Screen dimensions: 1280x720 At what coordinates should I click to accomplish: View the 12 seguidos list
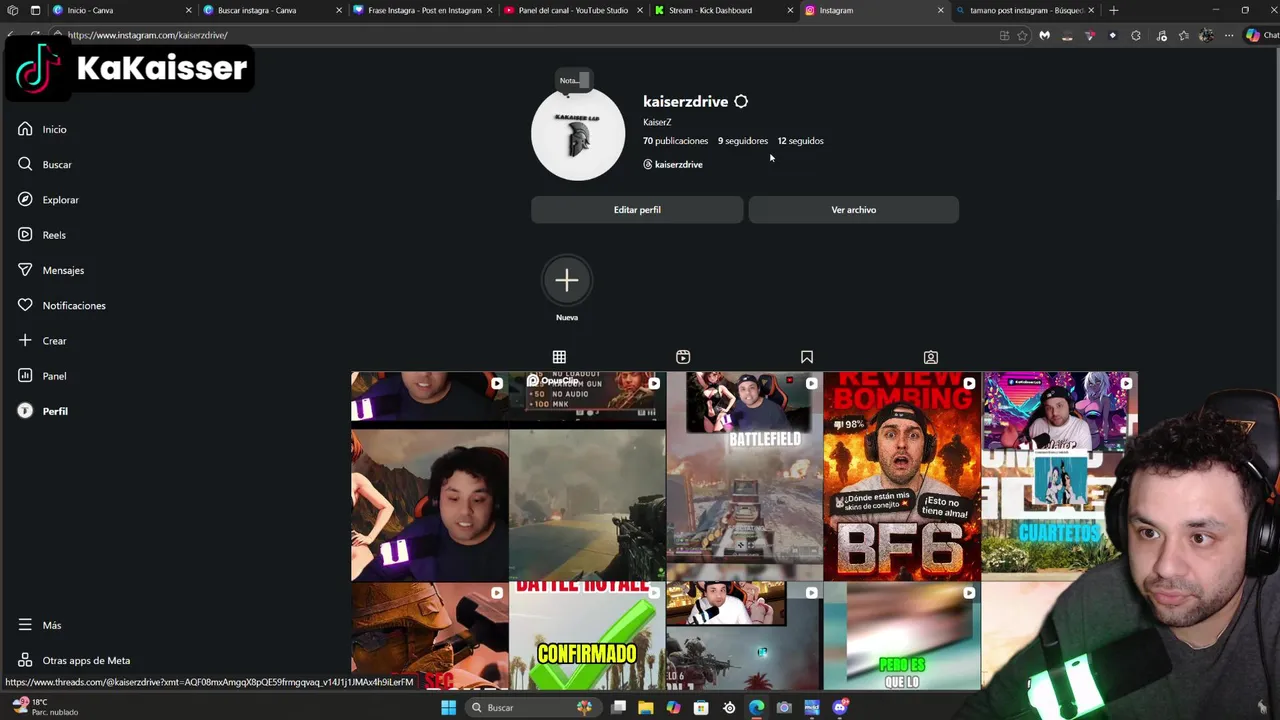801,141
